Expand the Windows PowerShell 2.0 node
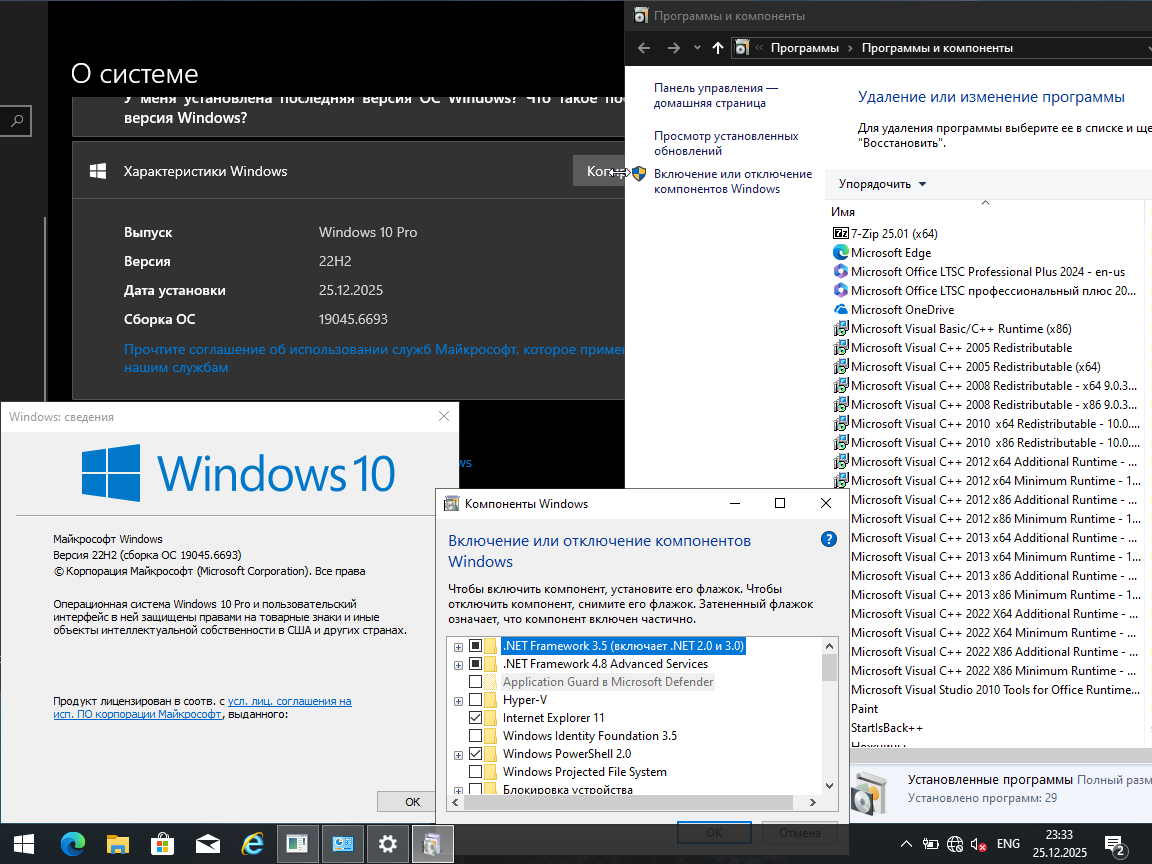This screenshot has height=864, width=1152. pos(459,753)
